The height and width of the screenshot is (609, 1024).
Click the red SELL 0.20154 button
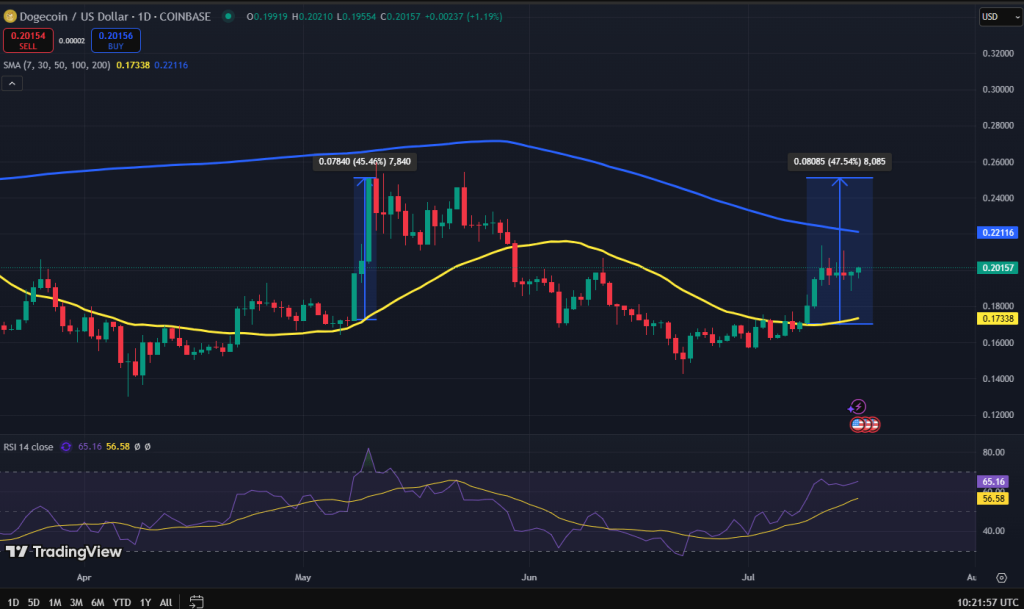(x=28, y=40)
